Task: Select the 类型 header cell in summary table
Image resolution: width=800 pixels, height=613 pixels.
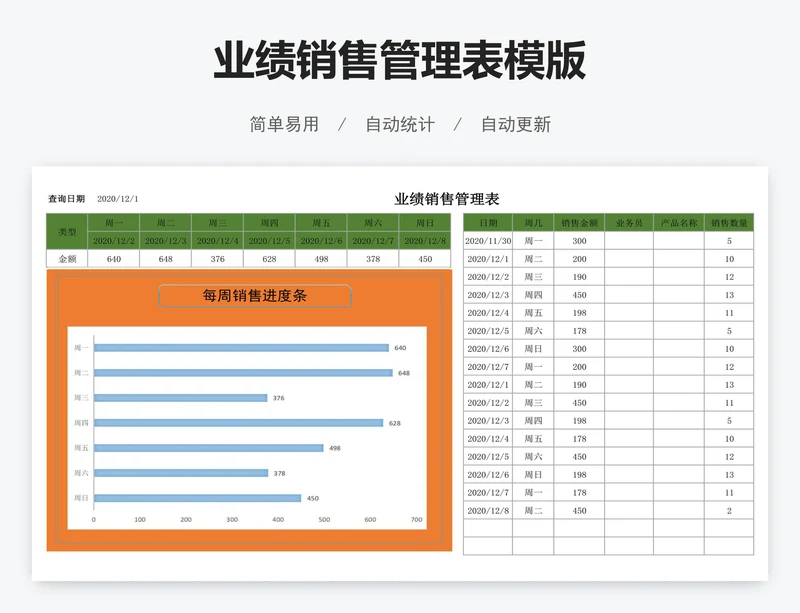Action: pos(67,232)
